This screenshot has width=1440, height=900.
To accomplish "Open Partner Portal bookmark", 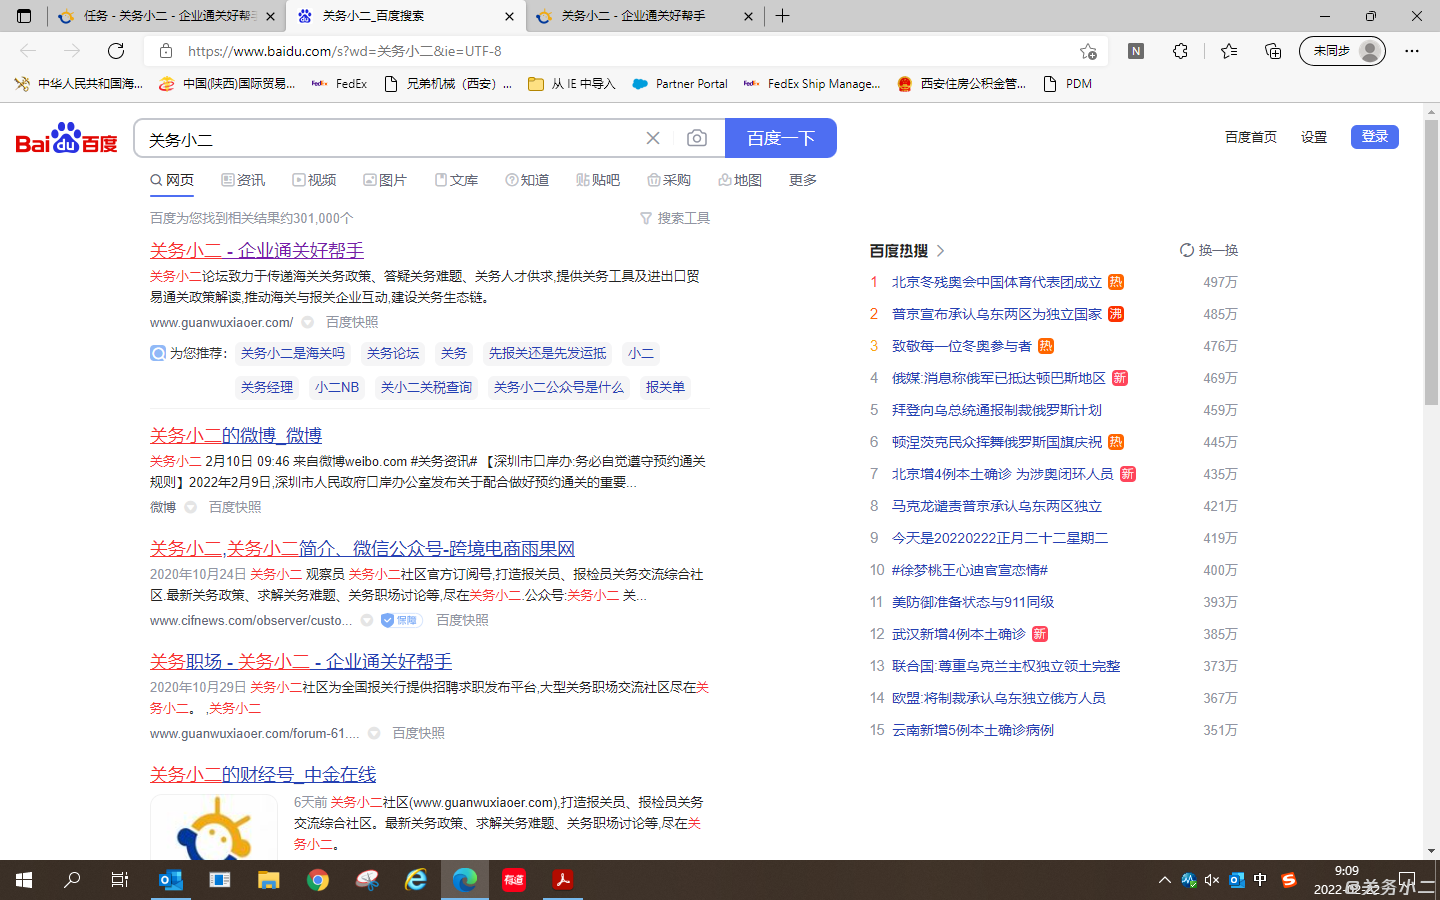I will point(680,84).
